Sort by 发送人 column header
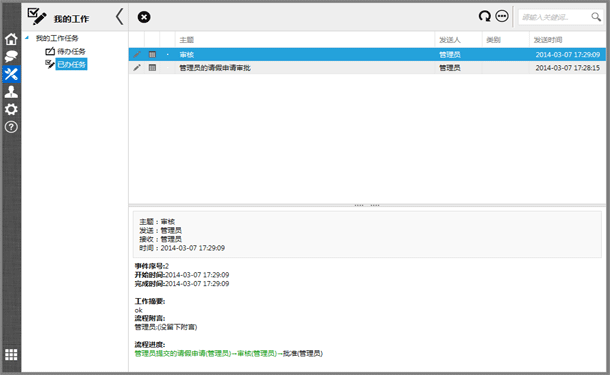The height and width of the screenshot is (375, 610). coord(450,40)
